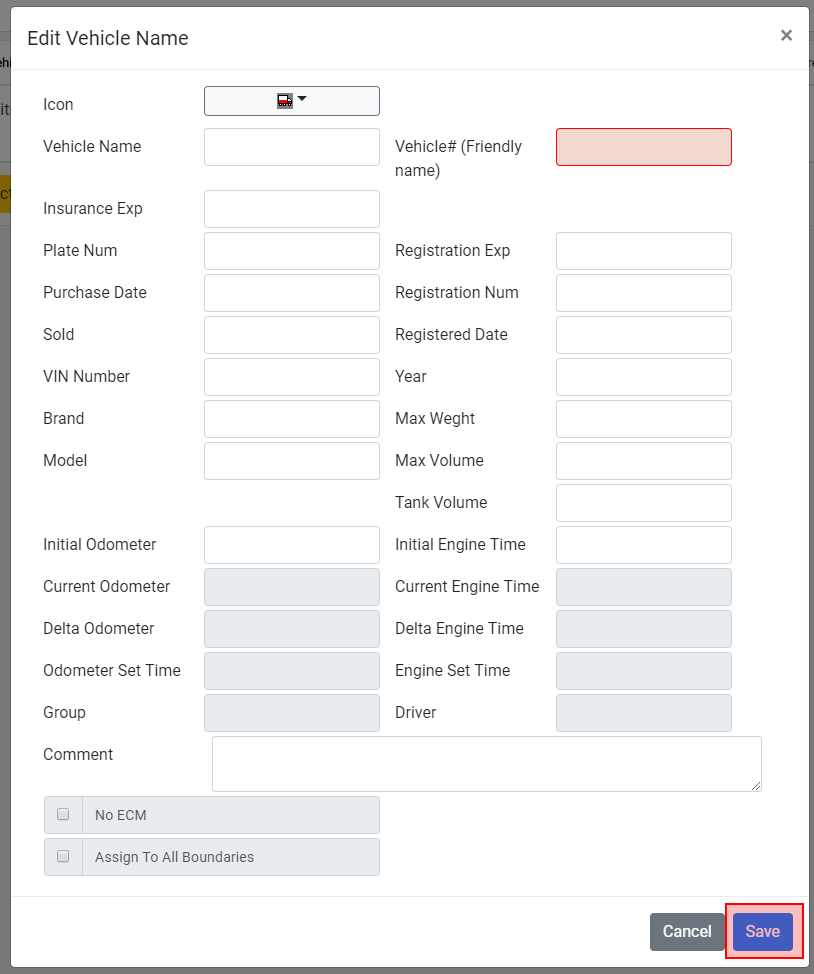The width and height of the screenshot is (814, 974).
Task: Close the Edit Vehicle Name dialog
Action: point(786,35)
